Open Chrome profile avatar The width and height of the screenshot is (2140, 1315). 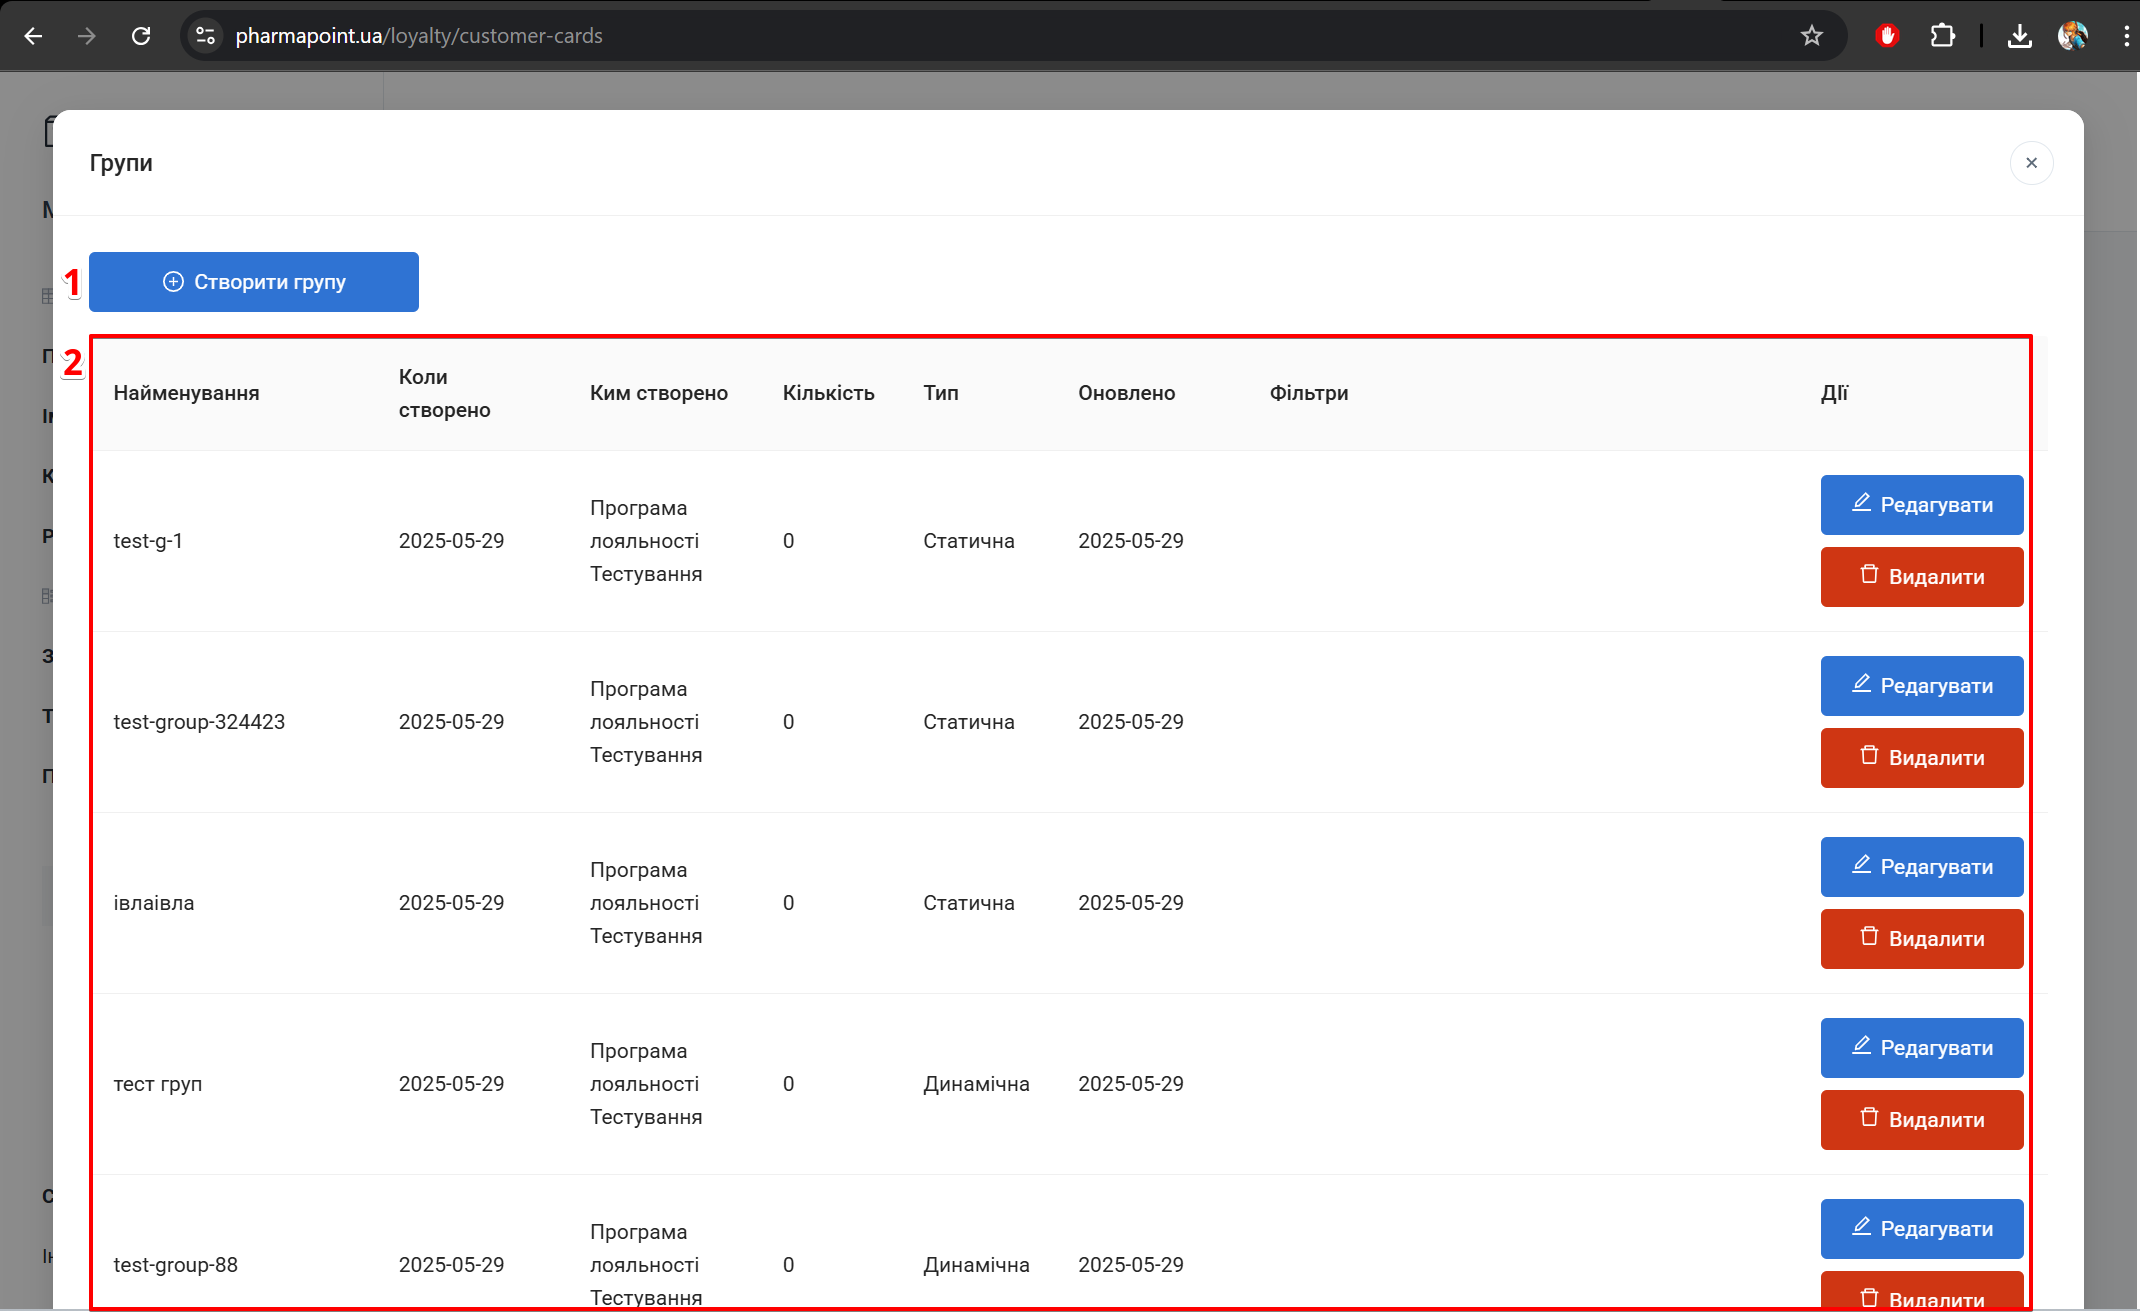(2073, 36)
